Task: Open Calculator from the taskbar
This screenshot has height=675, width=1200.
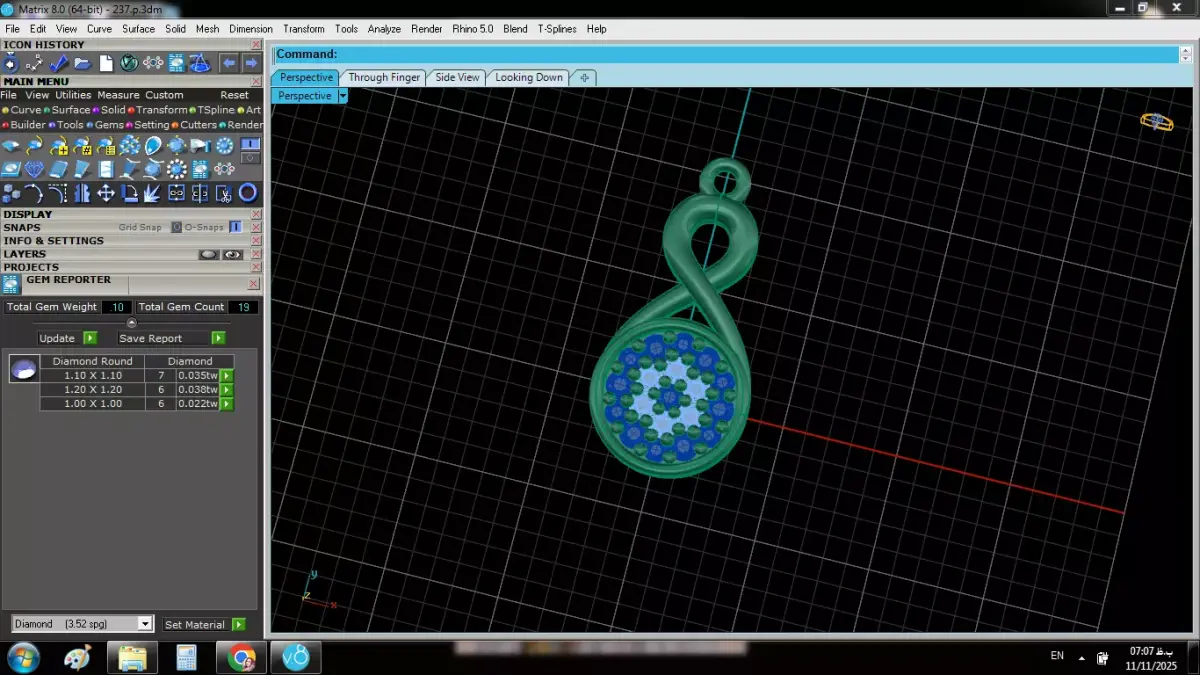Action: 186,658
